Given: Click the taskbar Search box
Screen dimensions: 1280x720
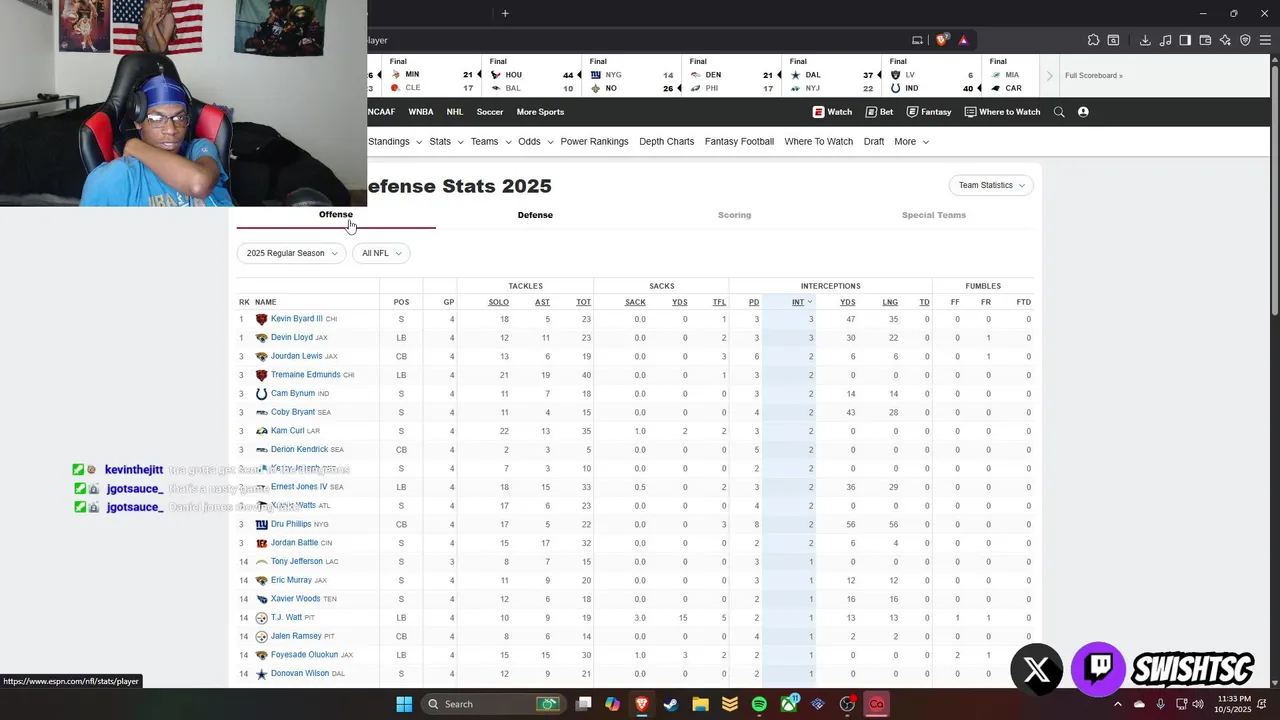Looking at the screenshot, I should coord(493,704).
